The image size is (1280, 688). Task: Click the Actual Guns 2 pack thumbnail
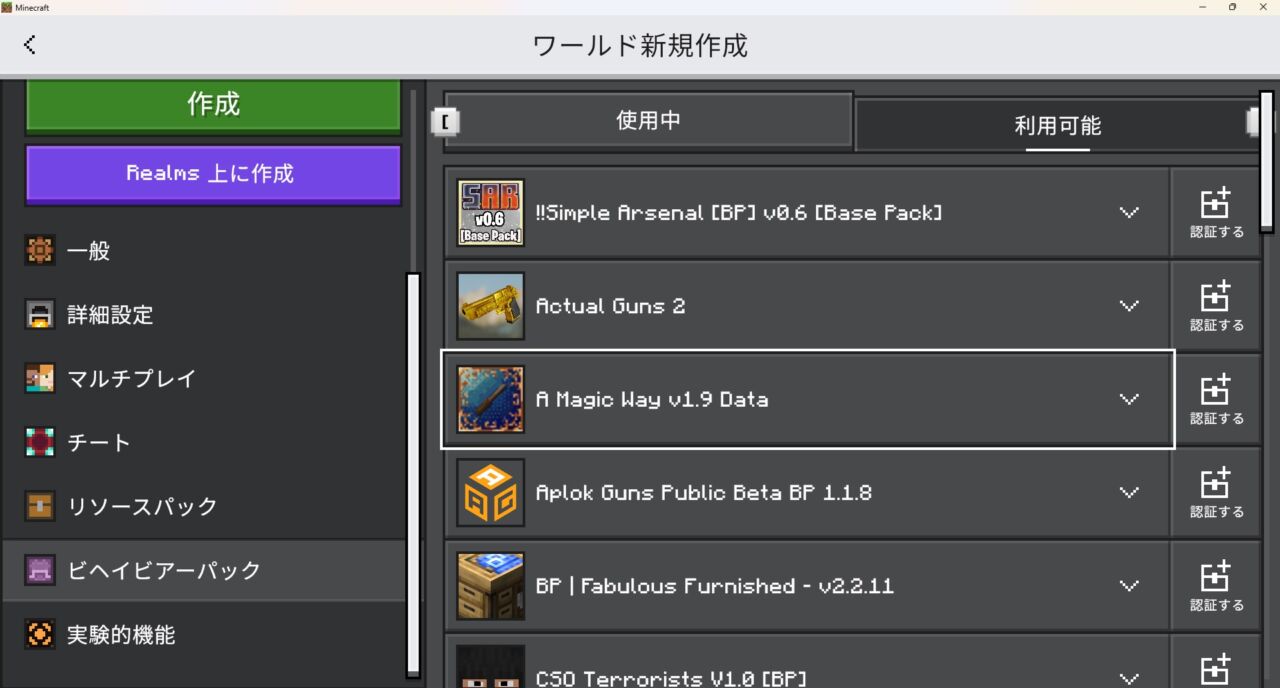point(489,306)
